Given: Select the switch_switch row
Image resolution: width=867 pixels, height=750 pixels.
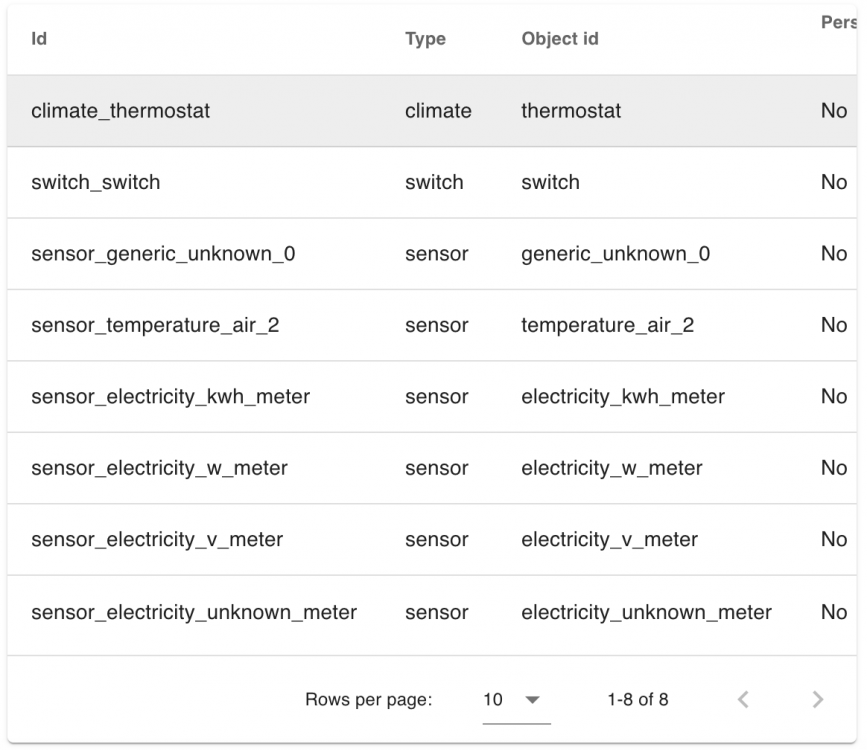Looking at the screenshot, I should tap(95, 182).
